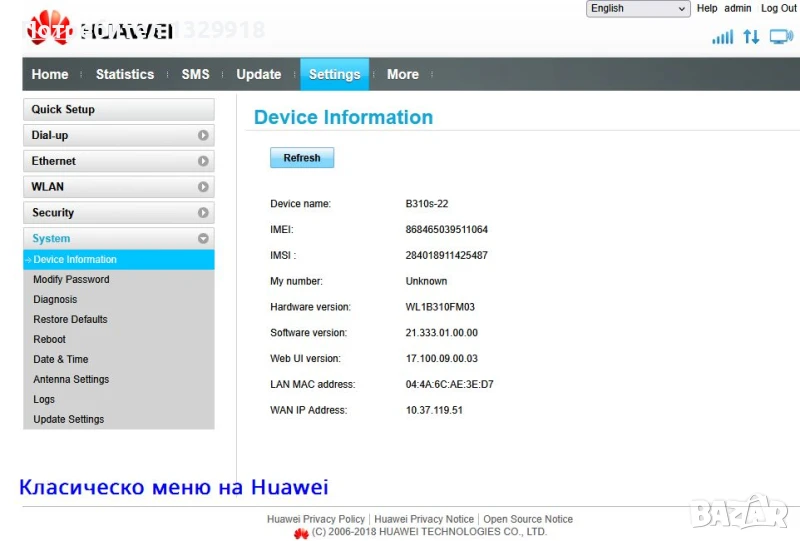Open Quick Setup from the sidebar
Viewport: 800px width, 541px height.
pyautogui.click(x=118, y=109)
